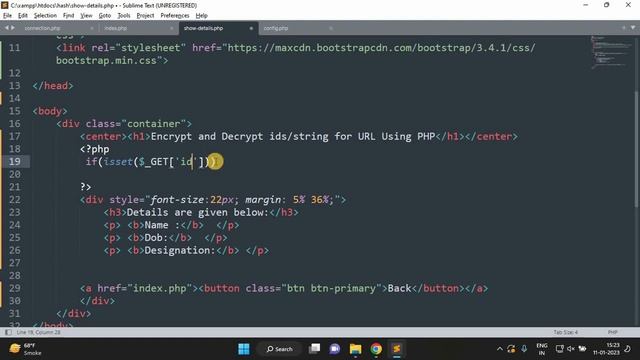This screenshot has width=640, height=360.
Task: Open File Explorer from the taskbar
Action: click(x=356, y=349)
